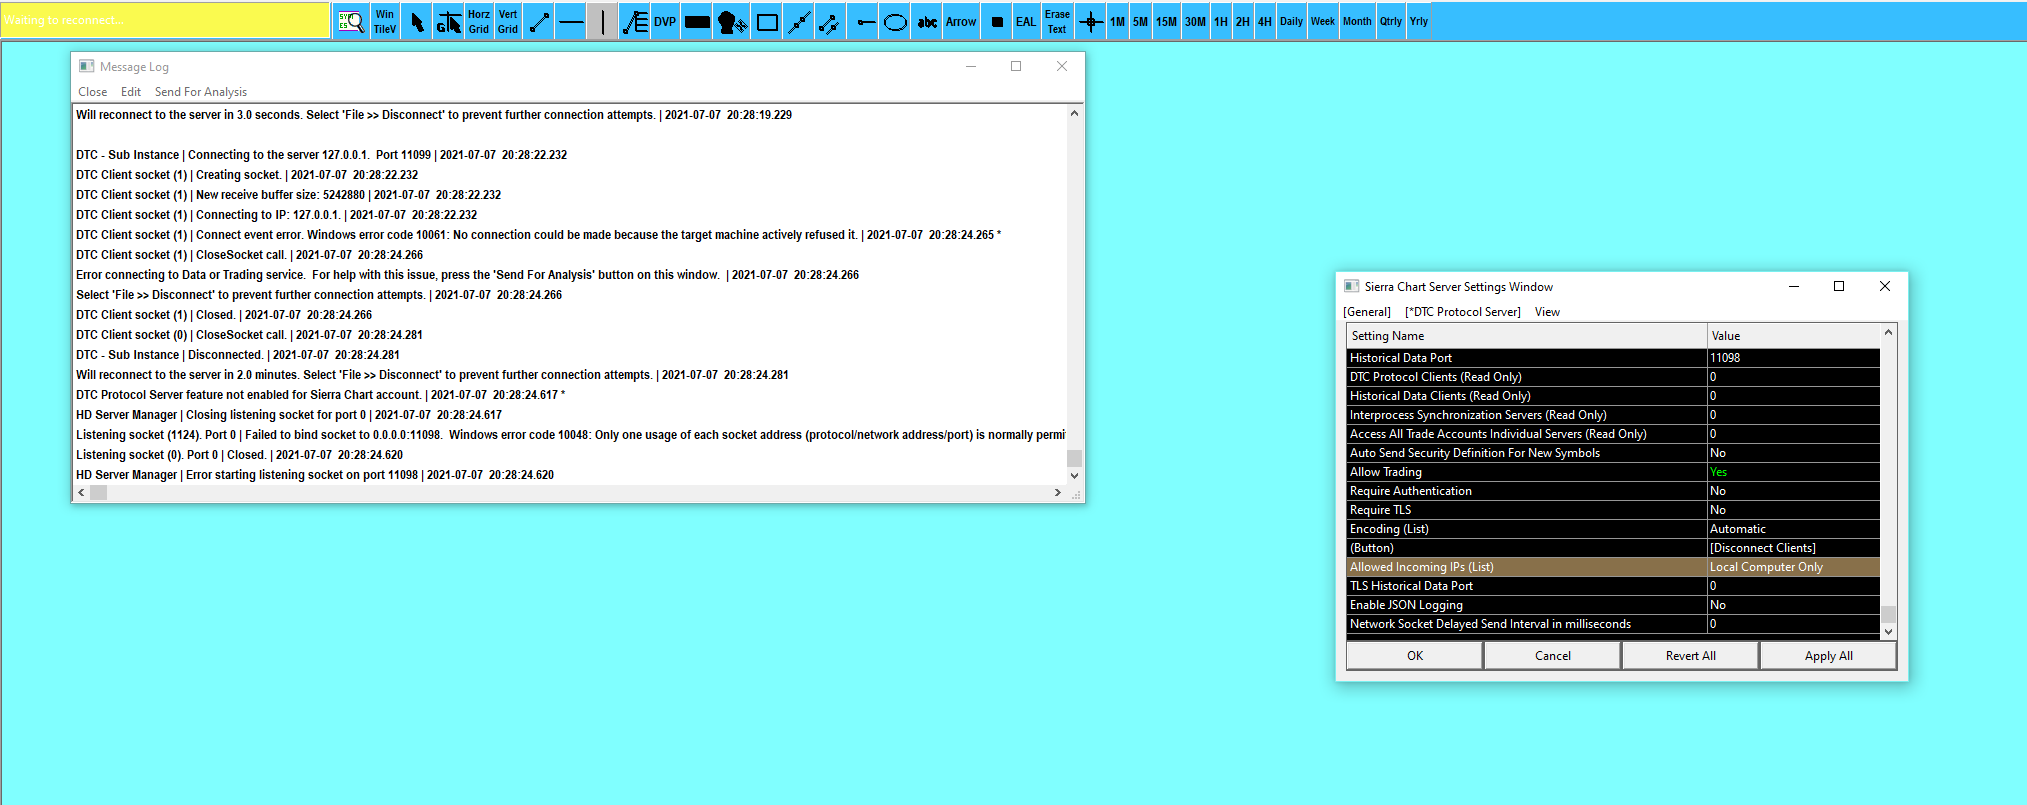Click the head and satellite icon

click(731, 21)
